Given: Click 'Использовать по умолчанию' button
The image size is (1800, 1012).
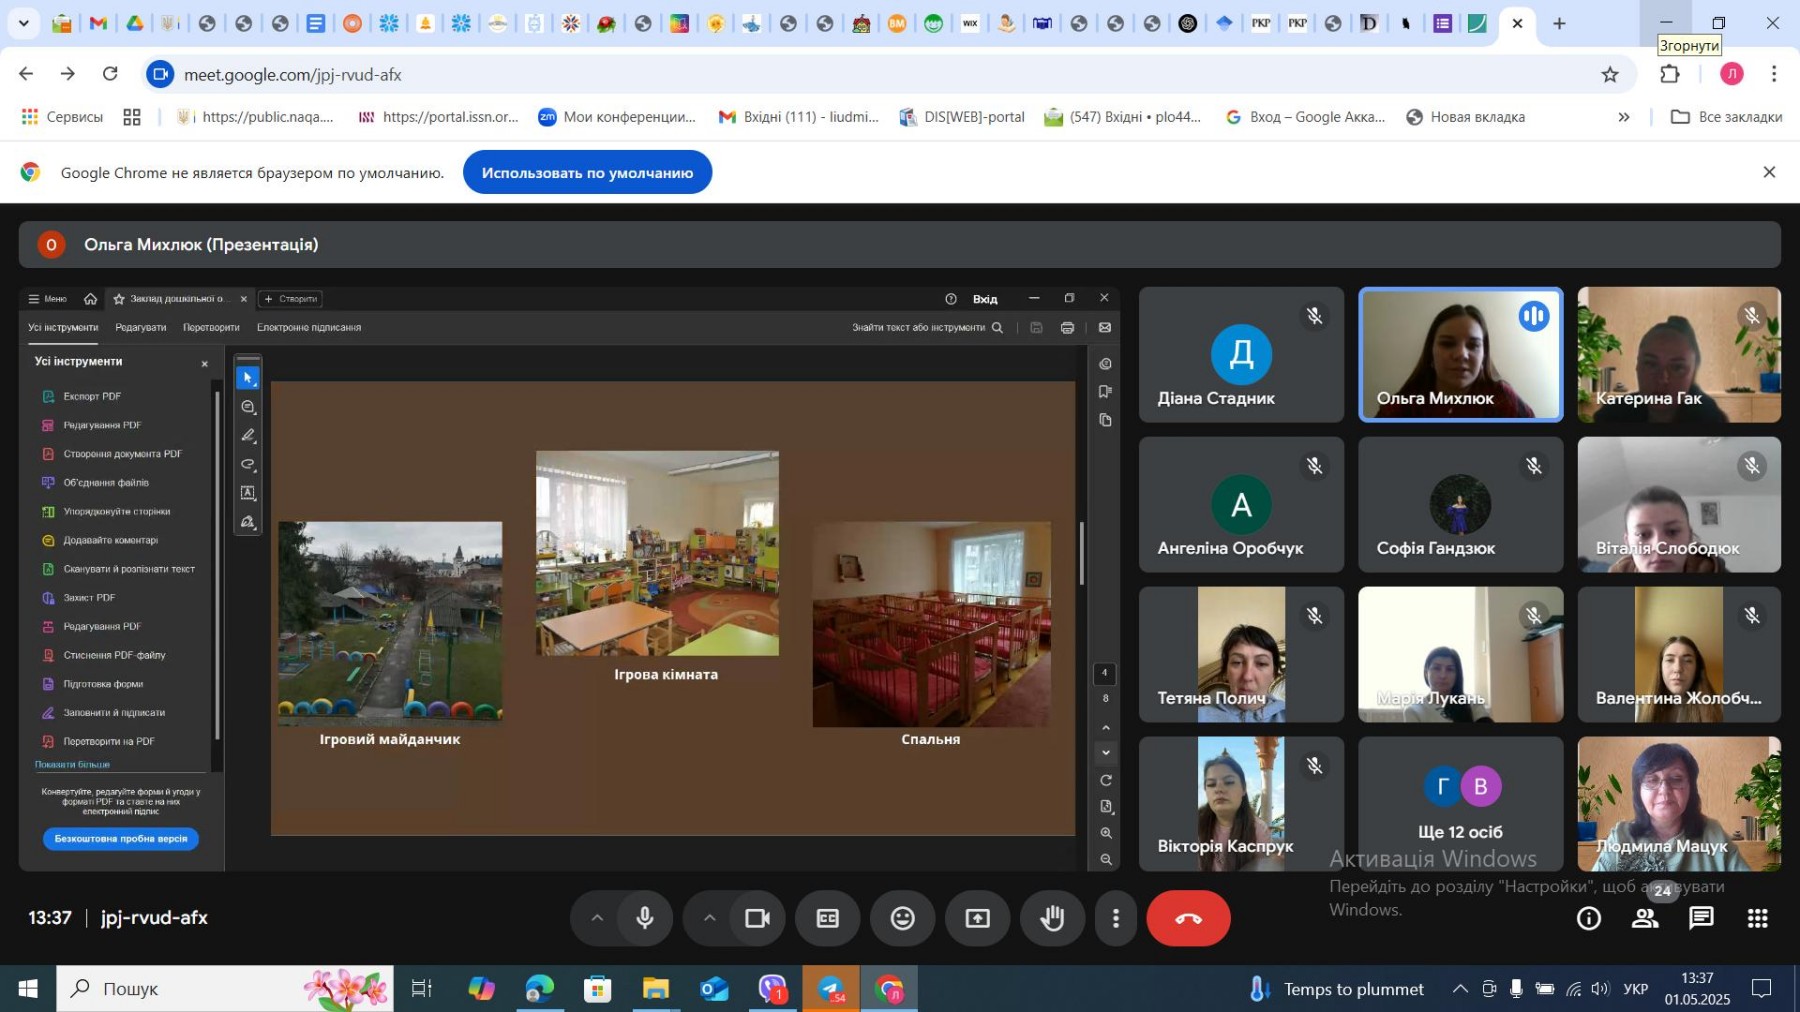Looking at the screenshot, I should 587,172.
